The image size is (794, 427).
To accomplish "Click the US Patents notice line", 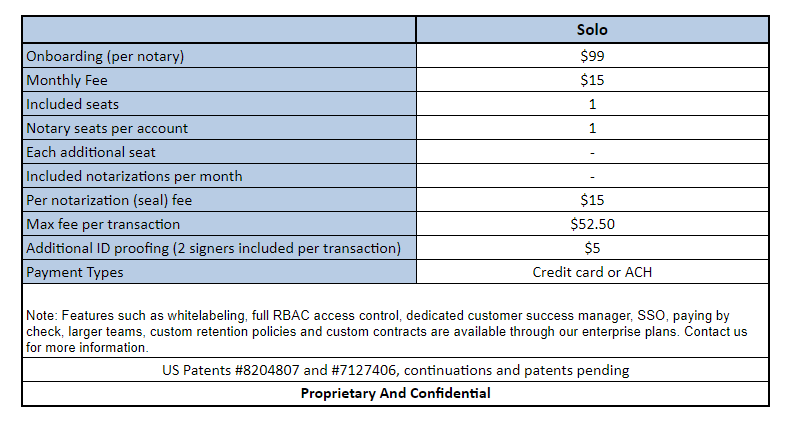I will click(395, 370).
